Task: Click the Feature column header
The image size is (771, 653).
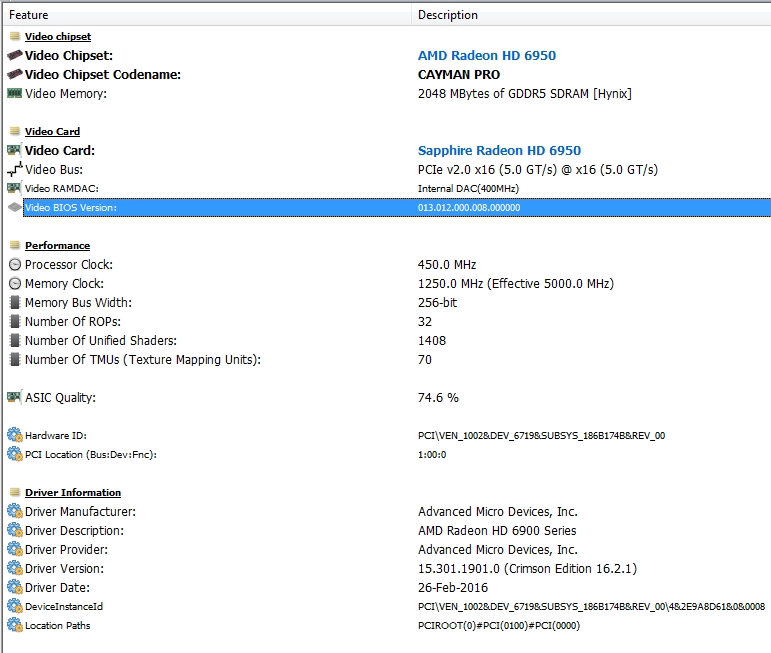Action: 208,15
